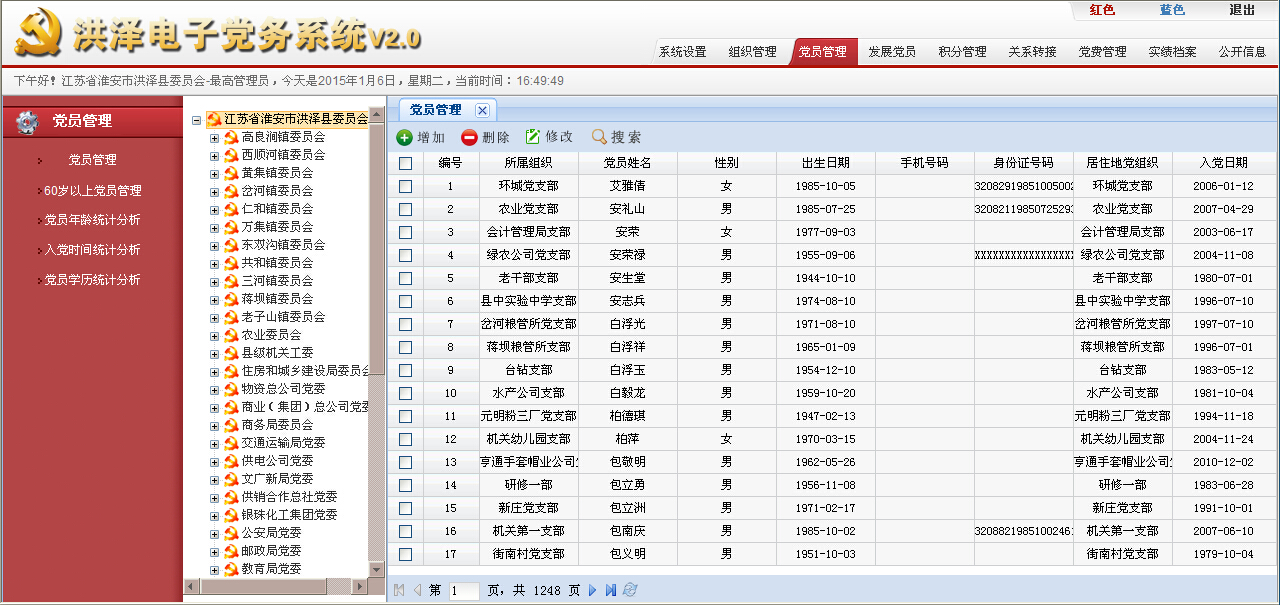Click the page number input field

464,591
